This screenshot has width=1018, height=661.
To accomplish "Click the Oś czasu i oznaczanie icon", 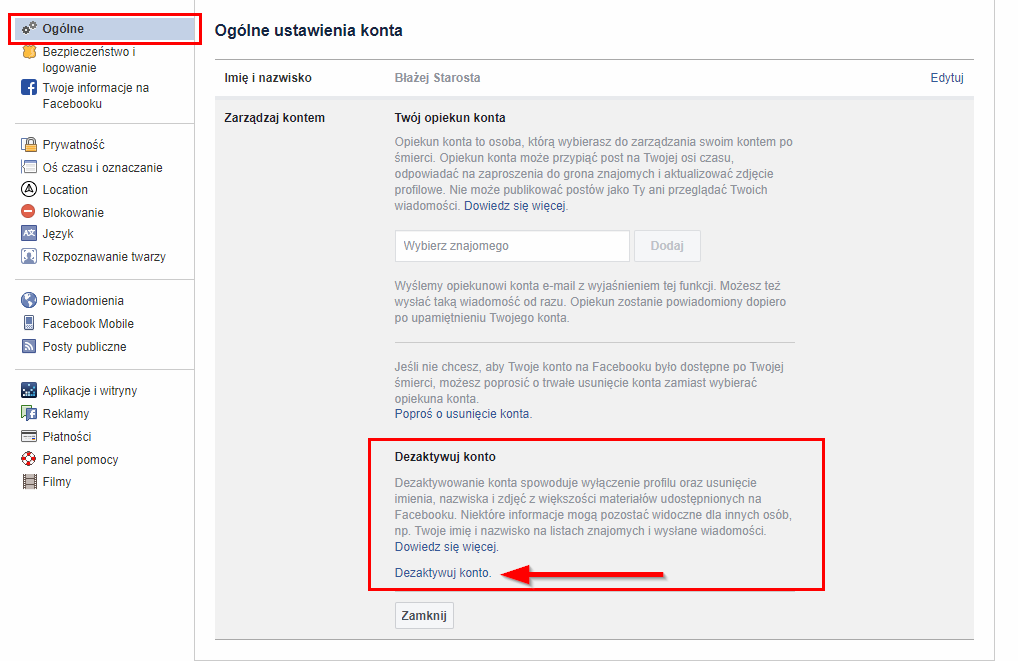I will click(29, 167).
